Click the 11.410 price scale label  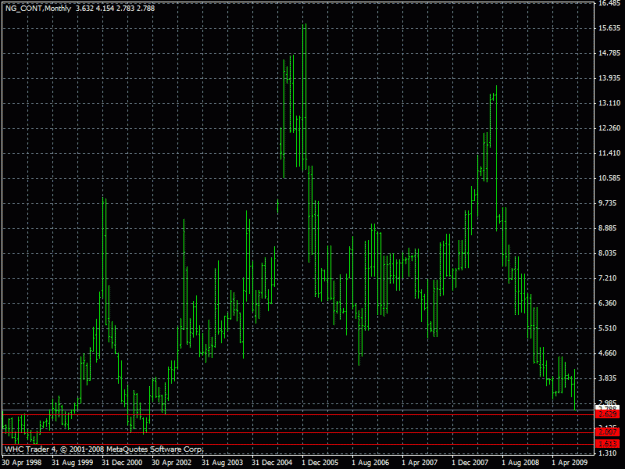609,153
